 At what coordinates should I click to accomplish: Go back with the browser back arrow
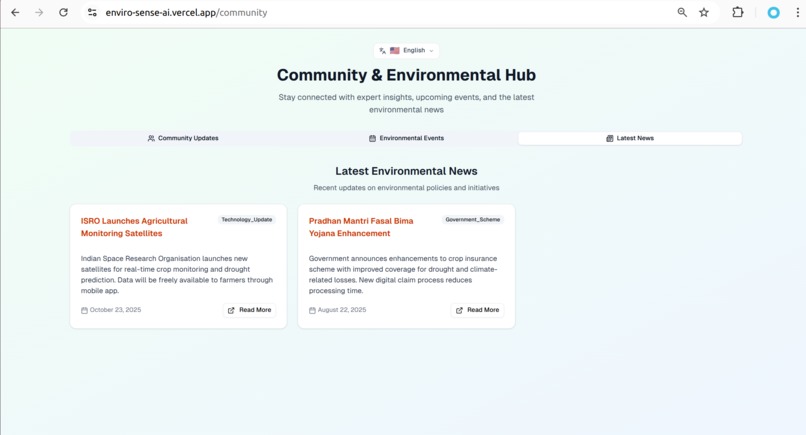[x=15, y=12]
